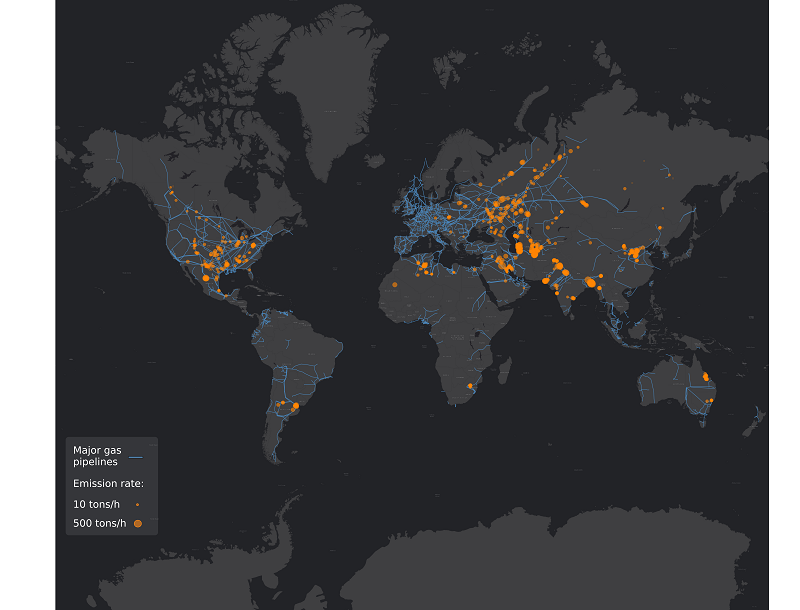Click the small 10 tons/h orange dot
Viewport: 800px width, 610px height.
(x=137, y=504)
